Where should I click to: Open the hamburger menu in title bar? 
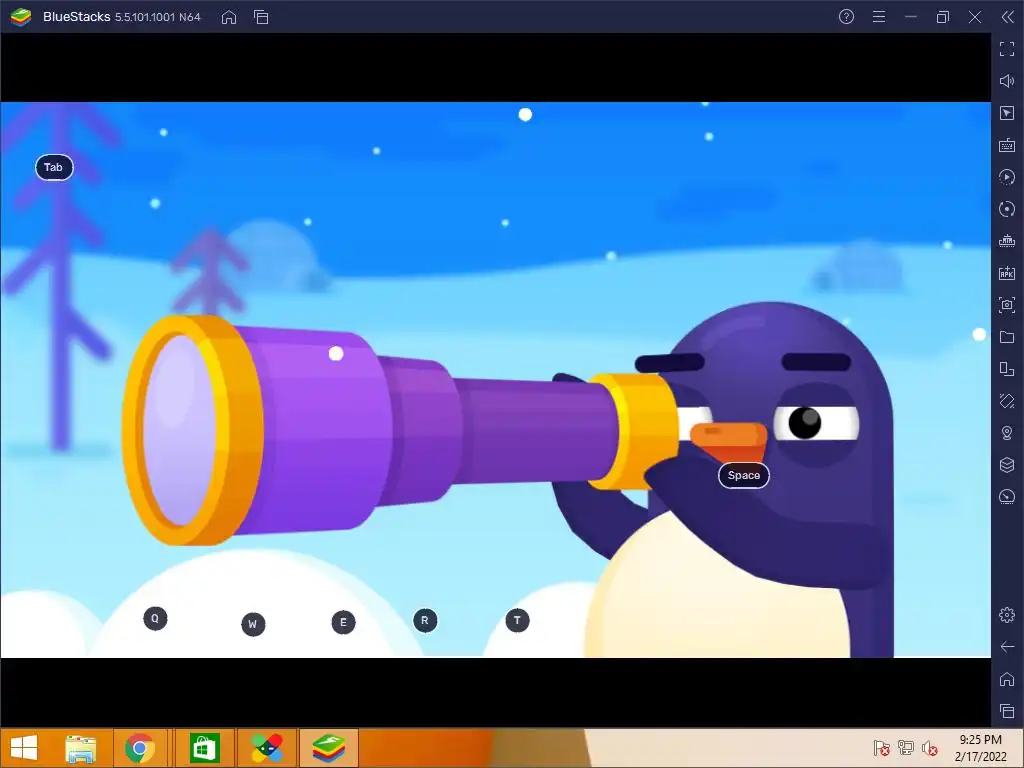pos(878,17)
